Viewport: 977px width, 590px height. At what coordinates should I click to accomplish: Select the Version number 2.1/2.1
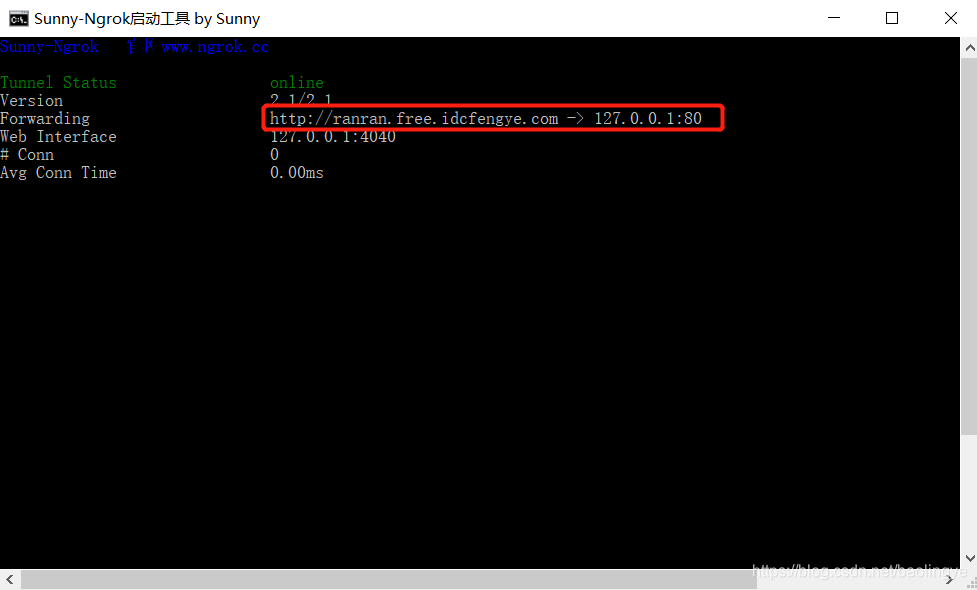pos(299,100)
